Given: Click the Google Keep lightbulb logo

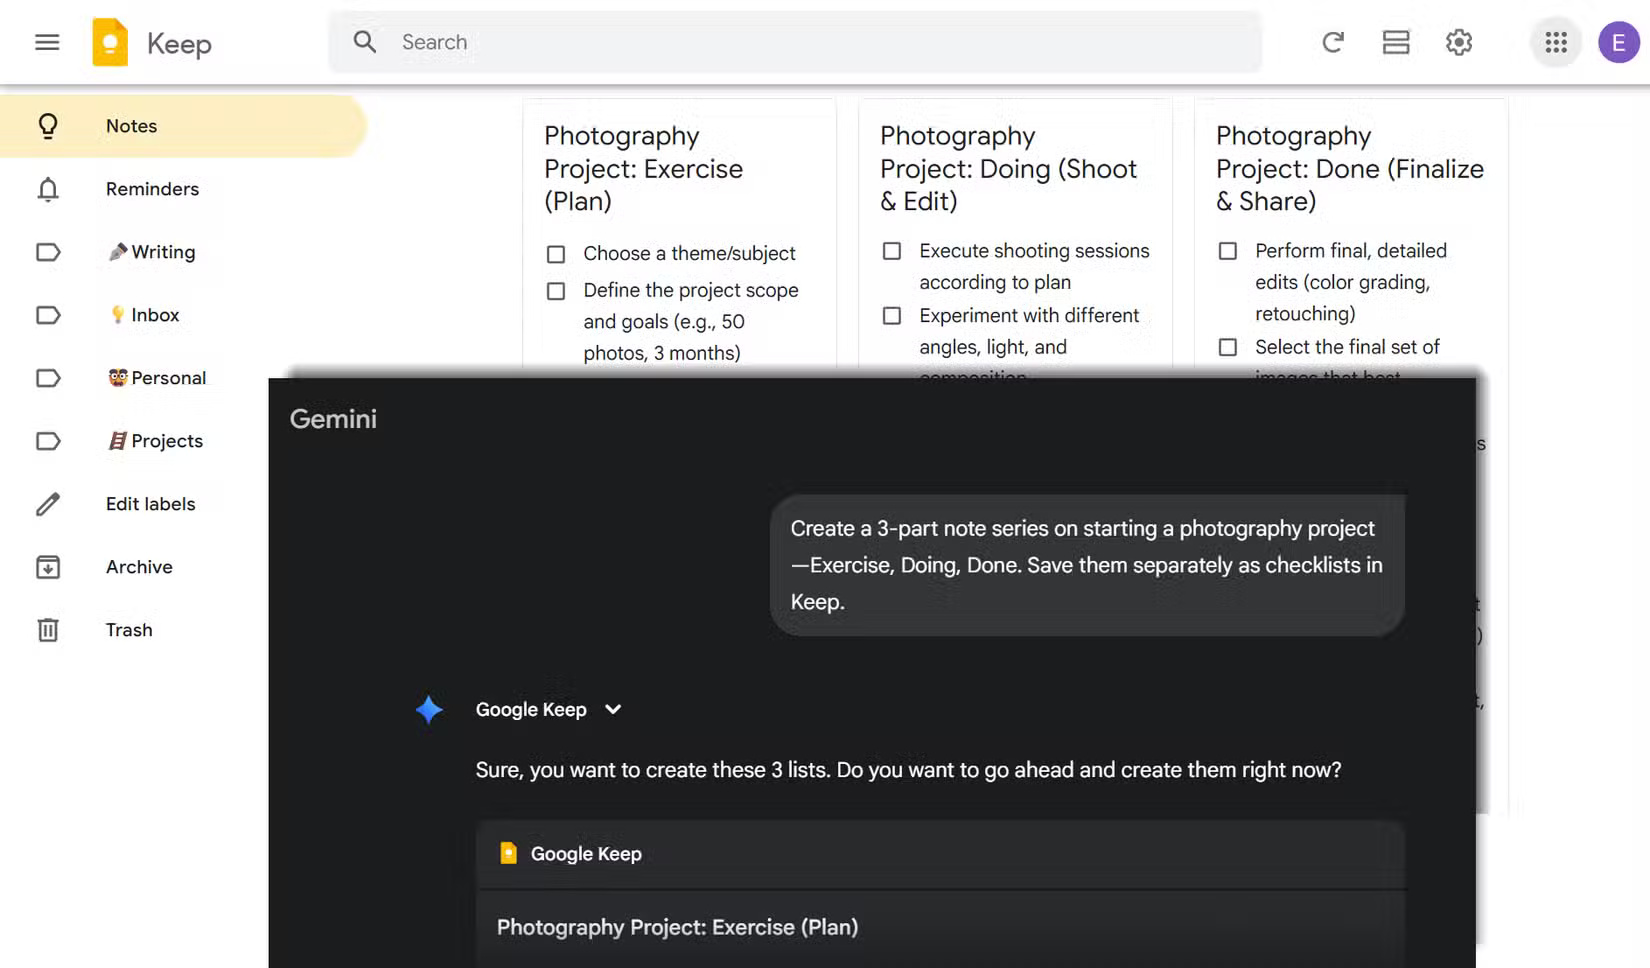Looking at the screenshot, I should (x=110, y=42).
